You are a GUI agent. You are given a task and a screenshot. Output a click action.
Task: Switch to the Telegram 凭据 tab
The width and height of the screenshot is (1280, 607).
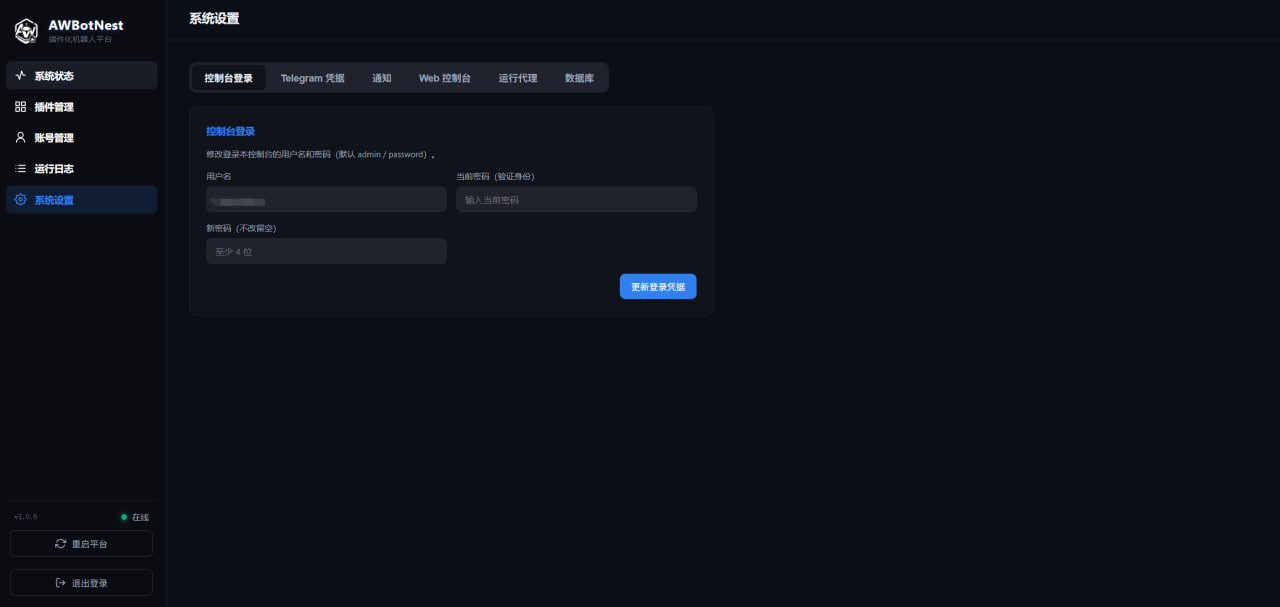tap(312, 78)
